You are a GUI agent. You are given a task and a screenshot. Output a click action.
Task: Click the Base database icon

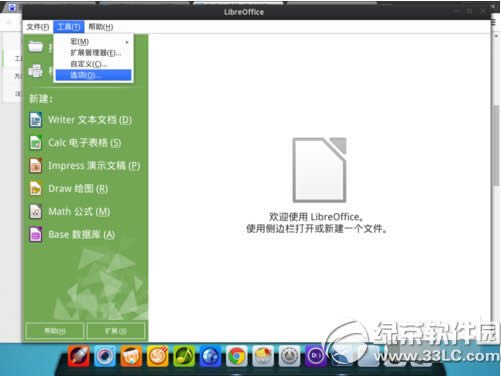pyautogui.click(x=36, y=235)
